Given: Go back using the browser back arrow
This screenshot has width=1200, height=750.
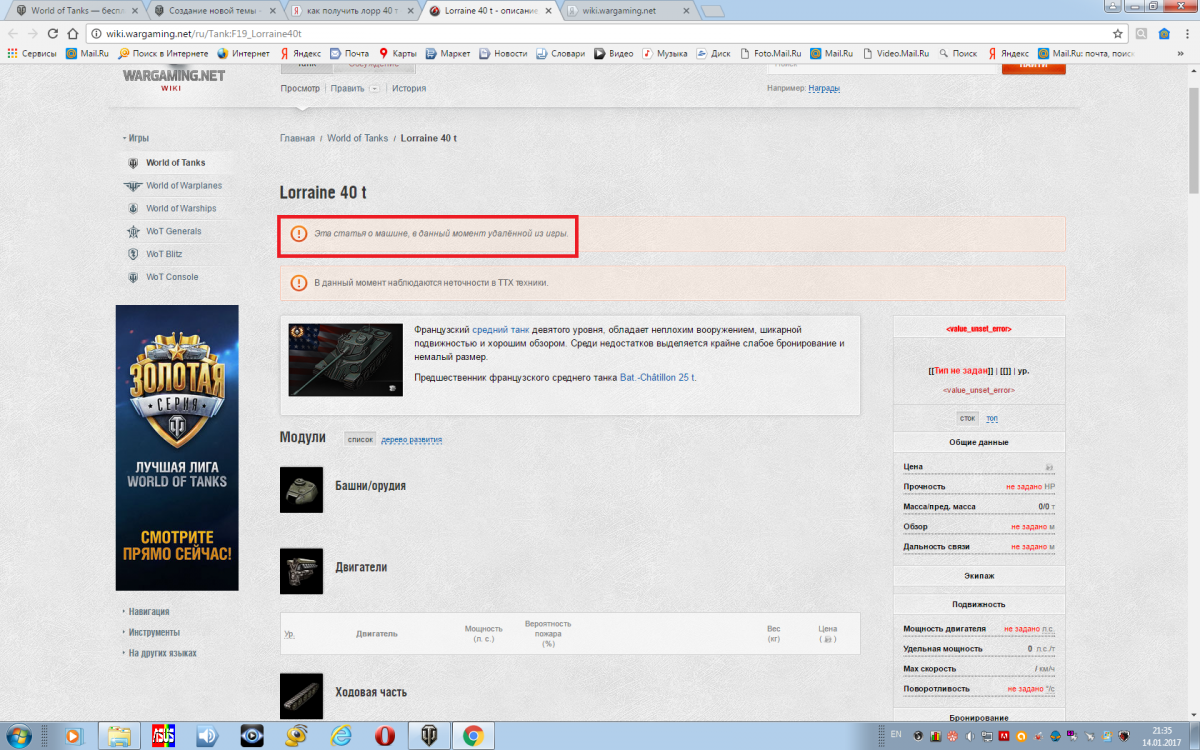Looking at the screenshot, I should click(x=15, y=33).
